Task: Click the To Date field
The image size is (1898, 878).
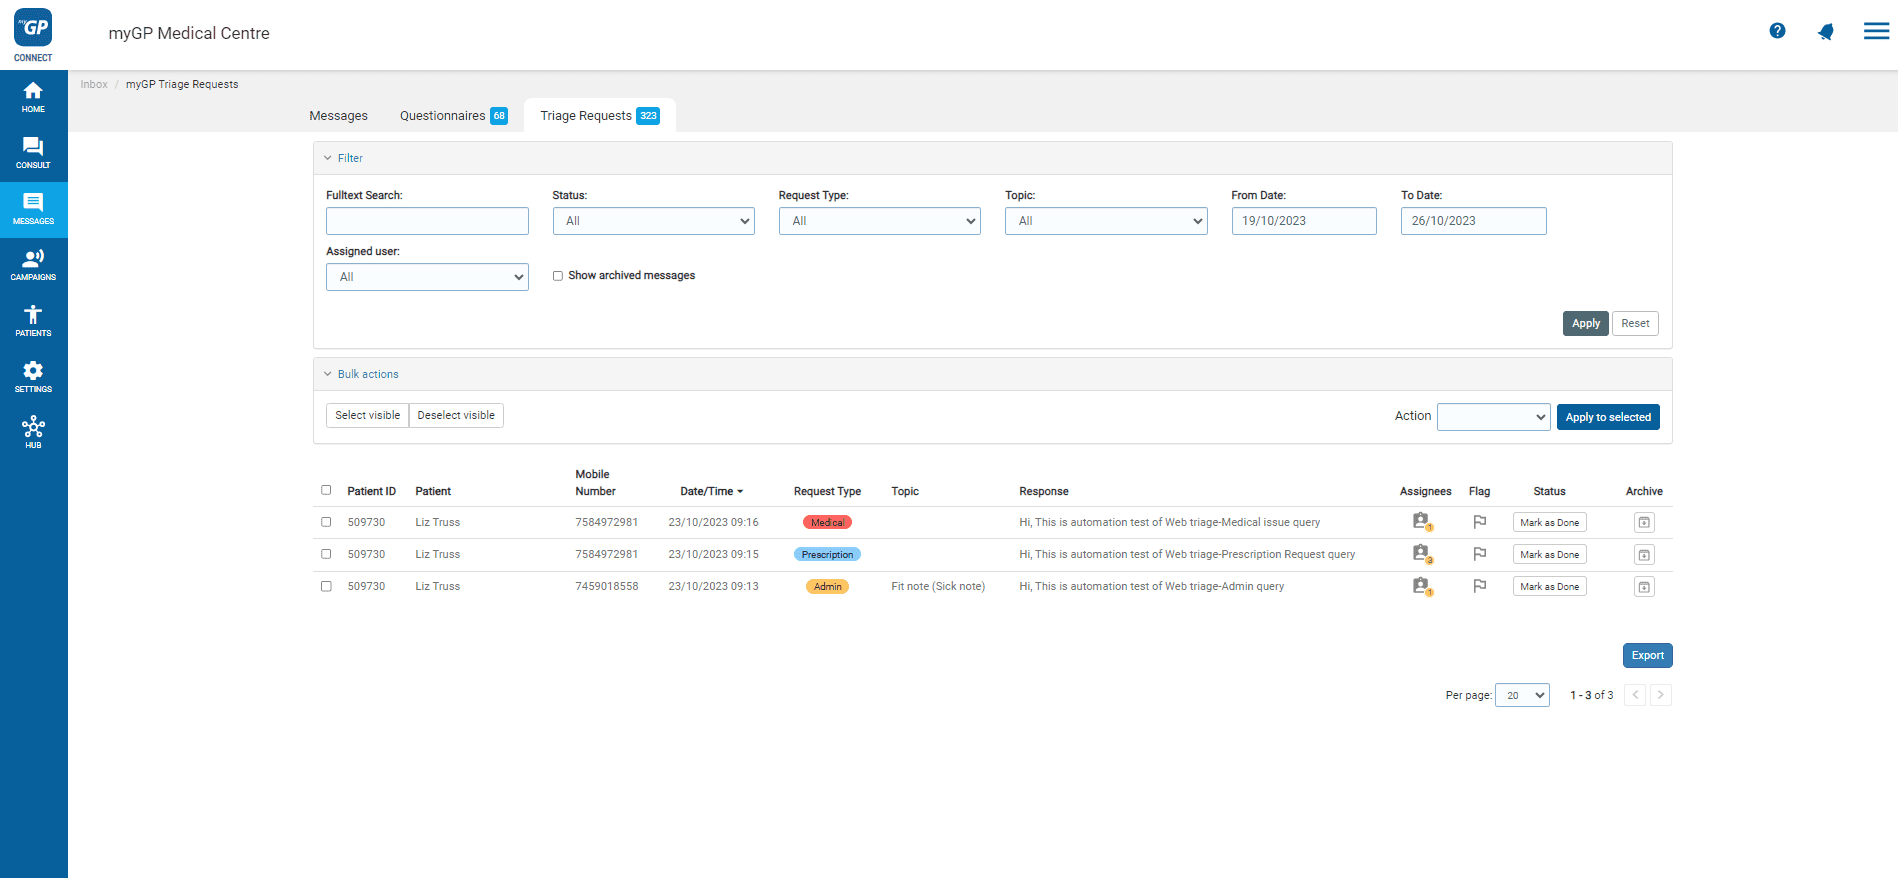Action: 1474,221
